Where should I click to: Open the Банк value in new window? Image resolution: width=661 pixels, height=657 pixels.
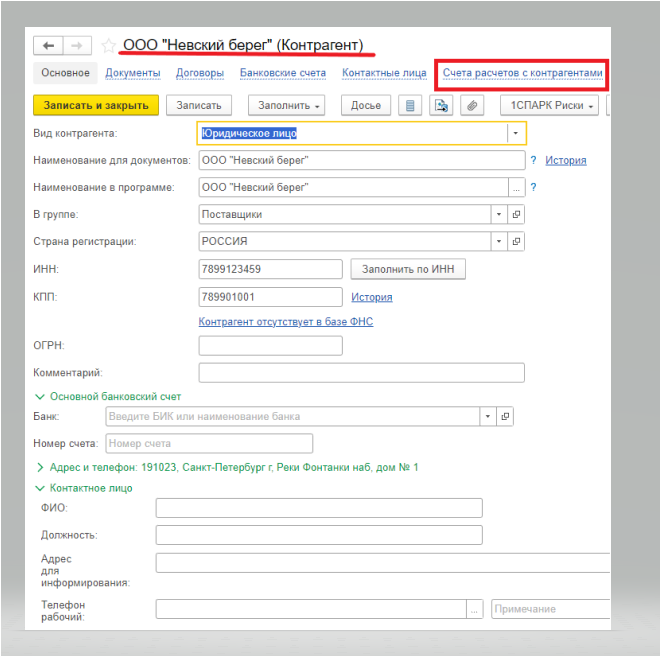coord(505,416)
